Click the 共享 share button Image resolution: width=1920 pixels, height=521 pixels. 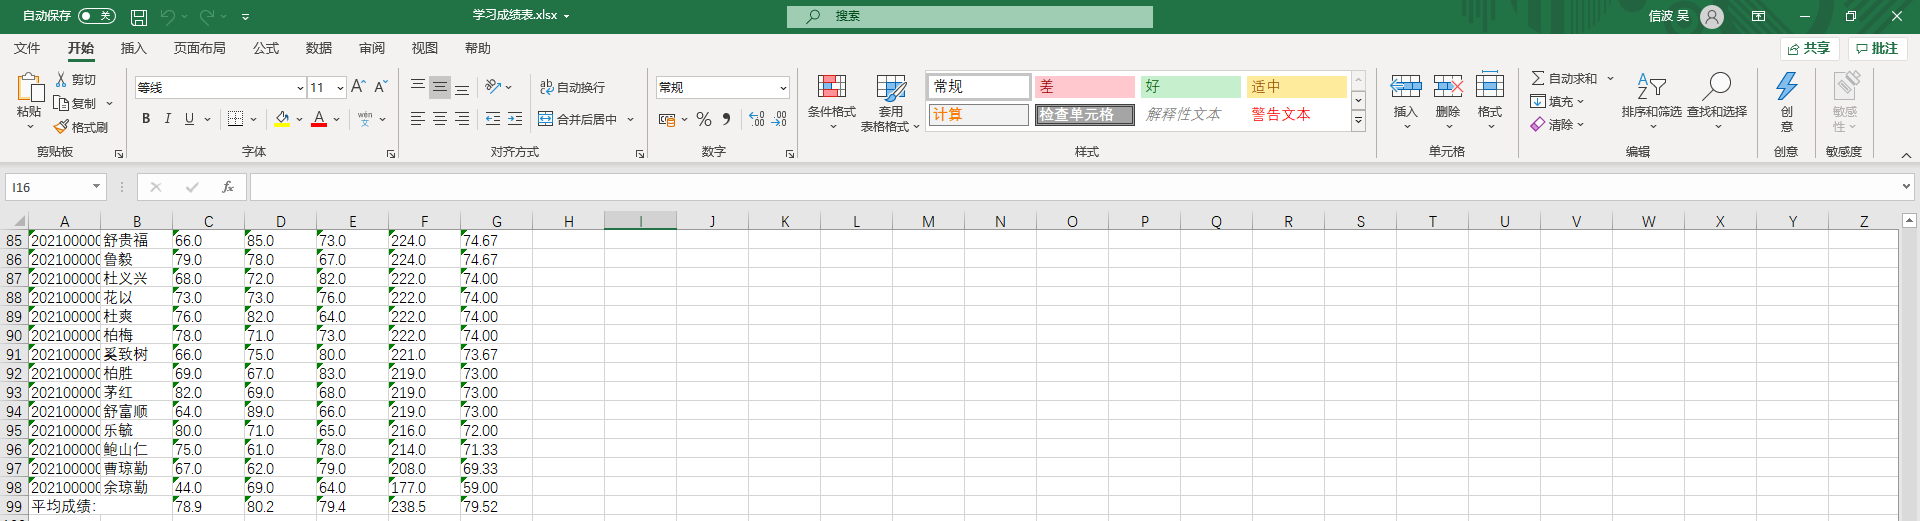pos(1810,48)
